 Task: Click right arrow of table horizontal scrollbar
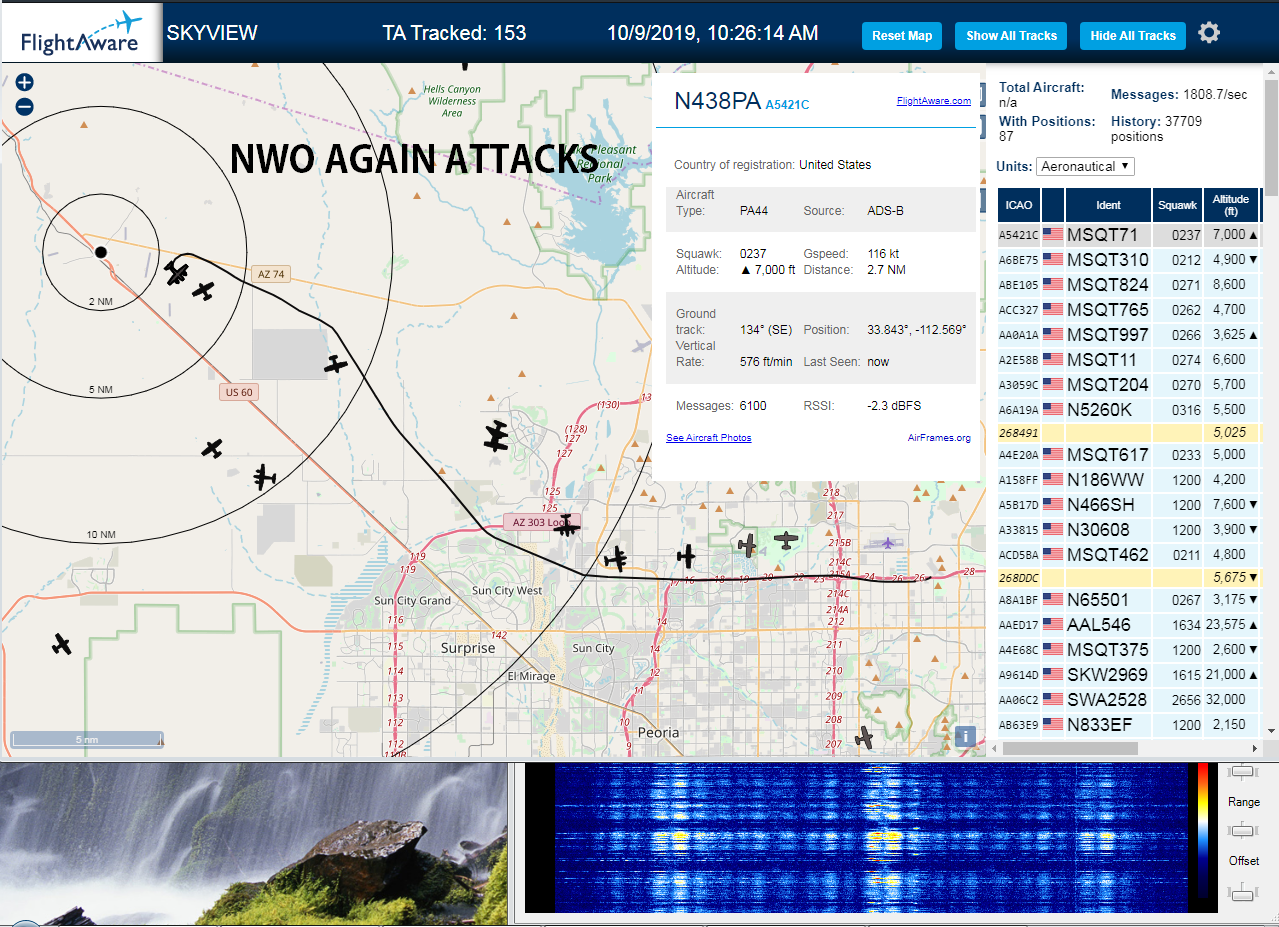pos(1255,748)
